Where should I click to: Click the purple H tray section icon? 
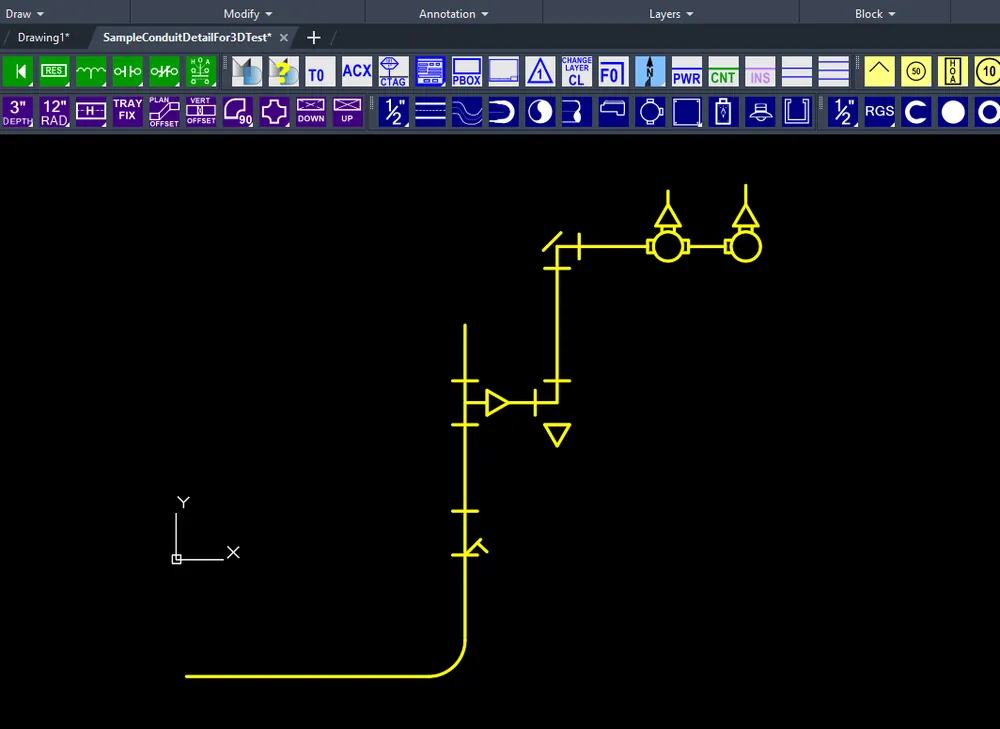tap(91, 112)
